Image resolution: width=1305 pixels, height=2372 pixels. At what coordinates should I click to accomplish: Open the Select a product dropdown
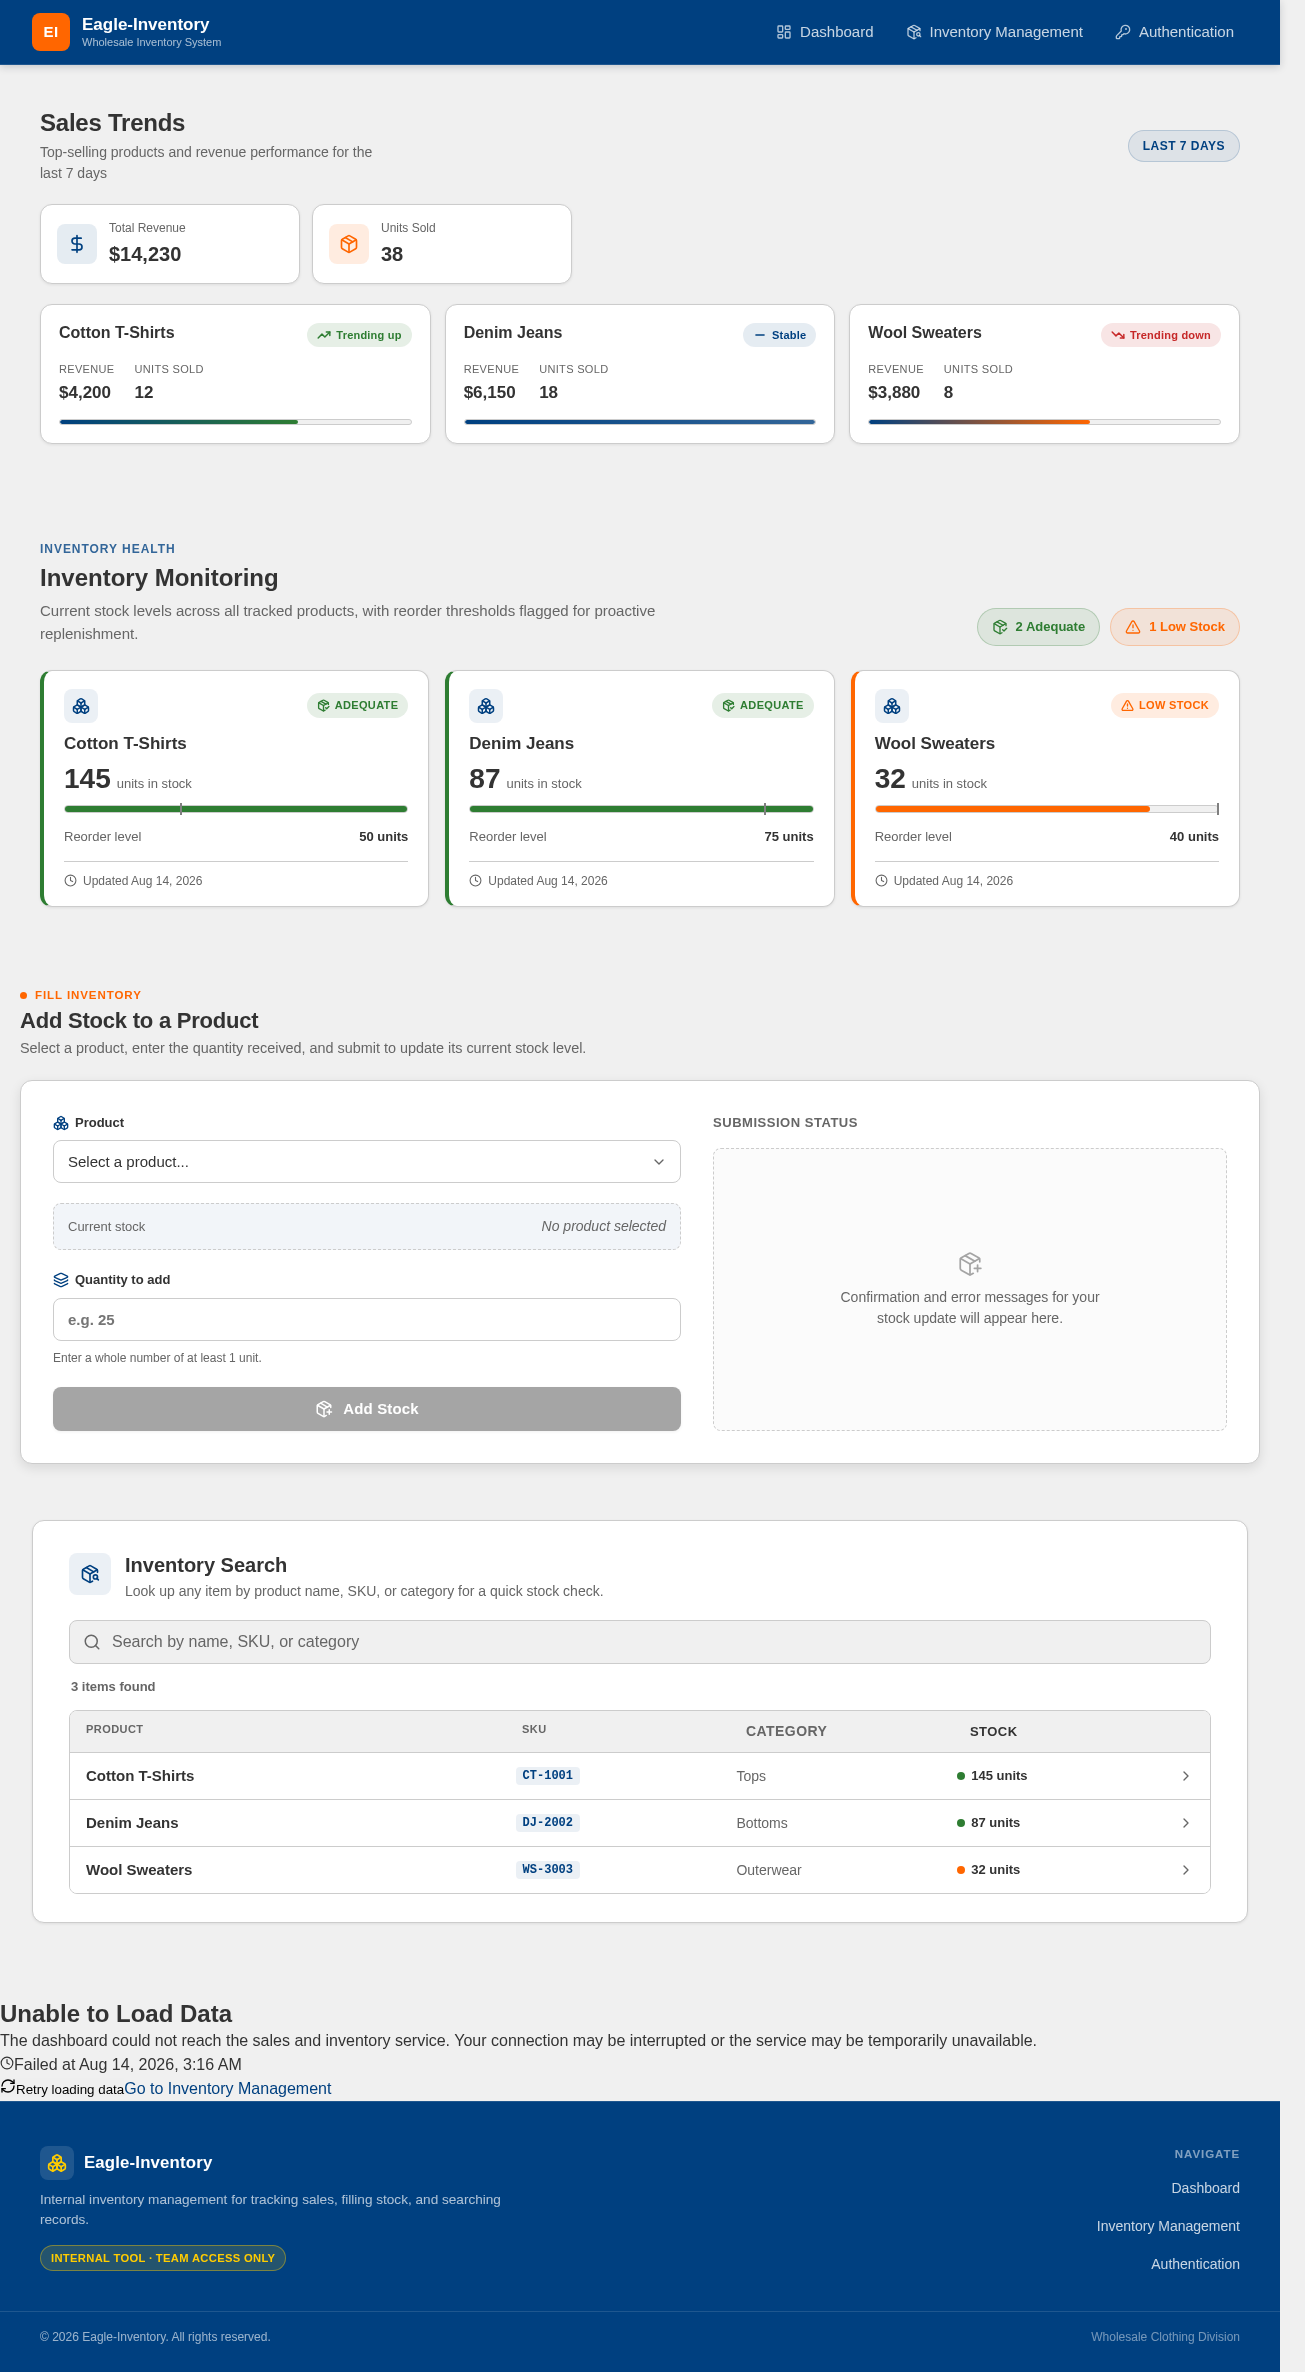point(367,1162)
